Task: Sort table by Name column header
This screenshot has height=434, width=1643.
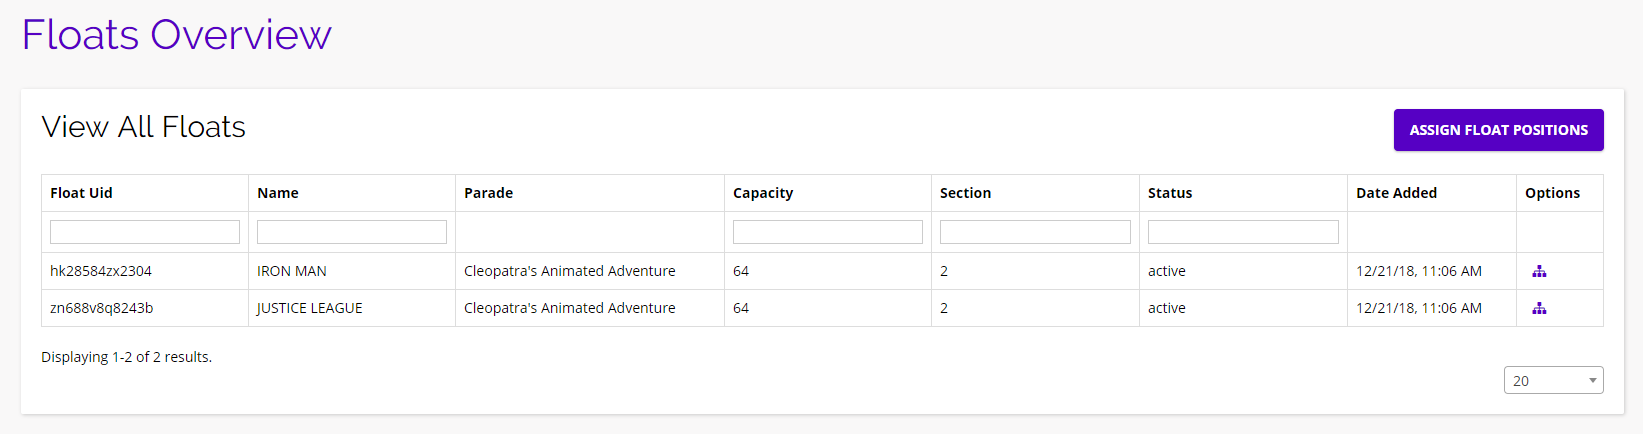Action: (278, 193)
